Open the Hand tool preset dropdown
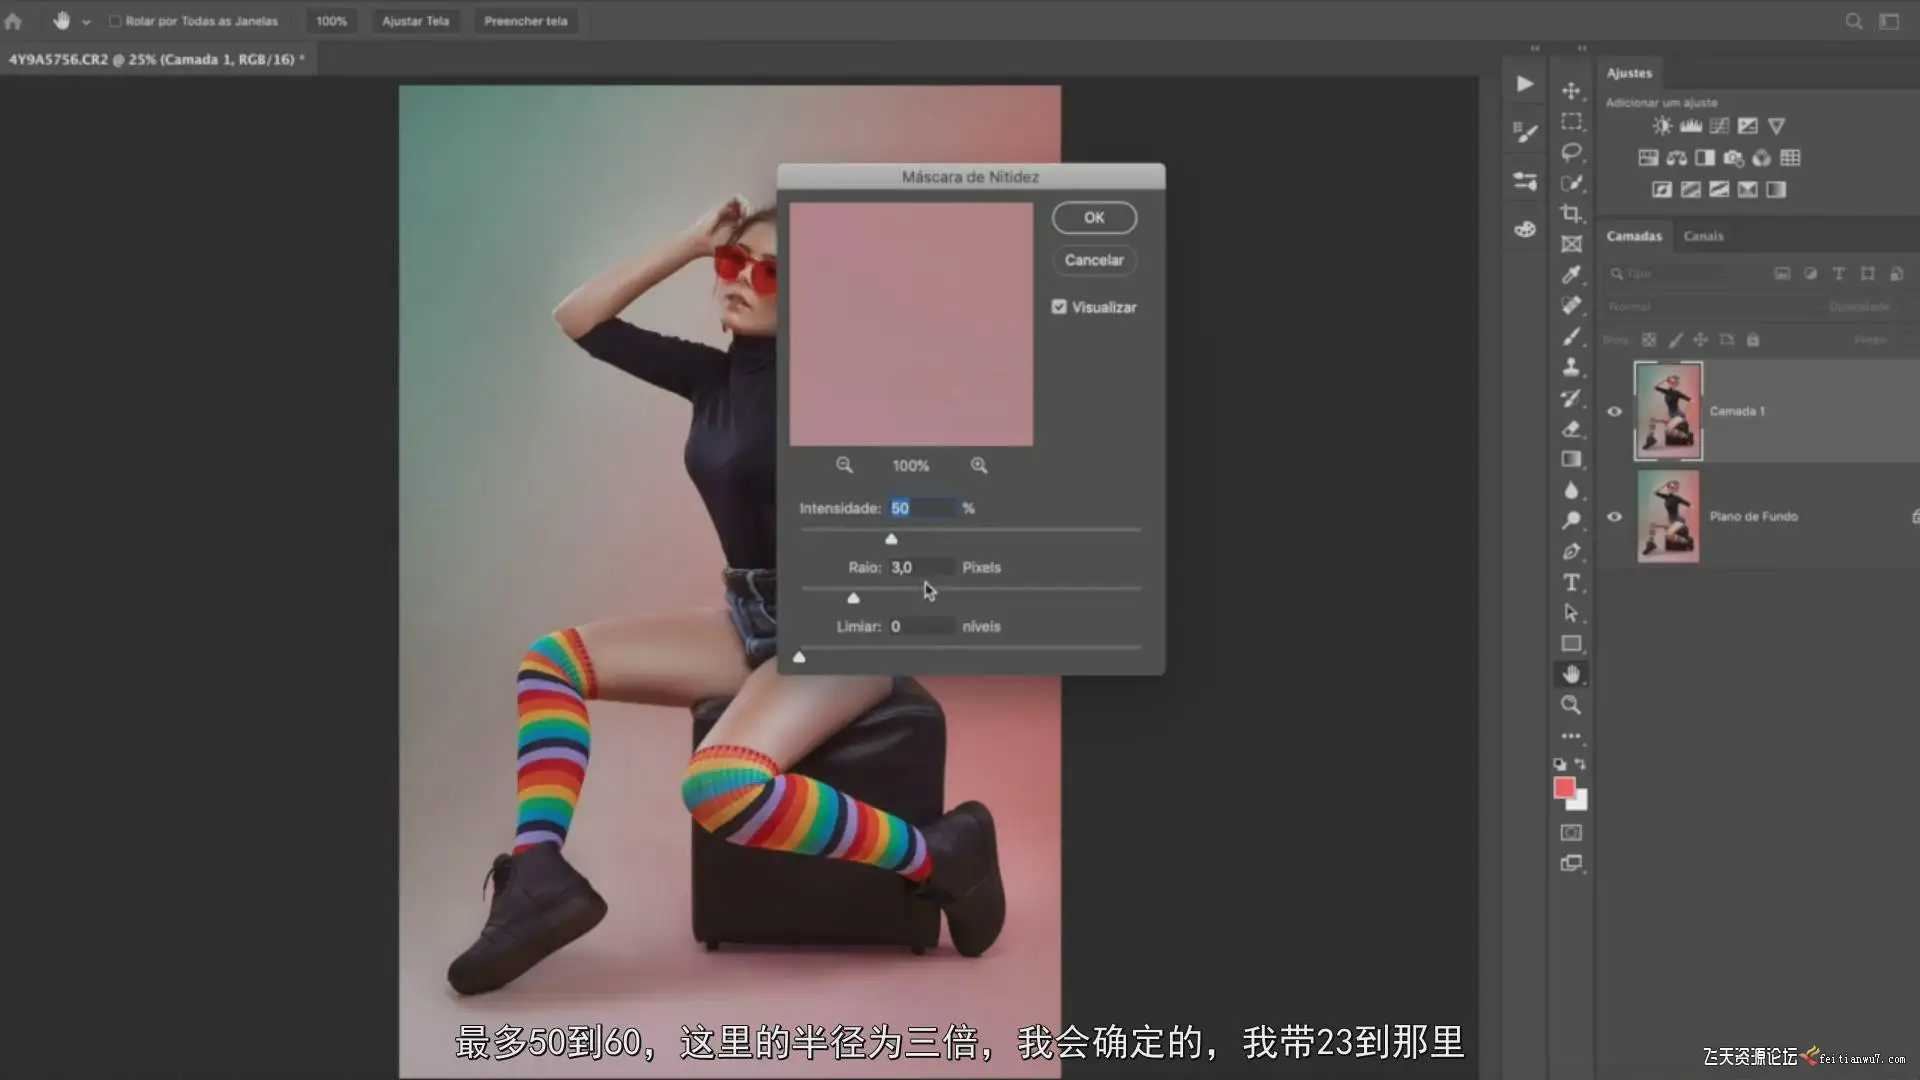This screenshot has height=1080, width=1920. pyautogui.click(x=86, y=21)
